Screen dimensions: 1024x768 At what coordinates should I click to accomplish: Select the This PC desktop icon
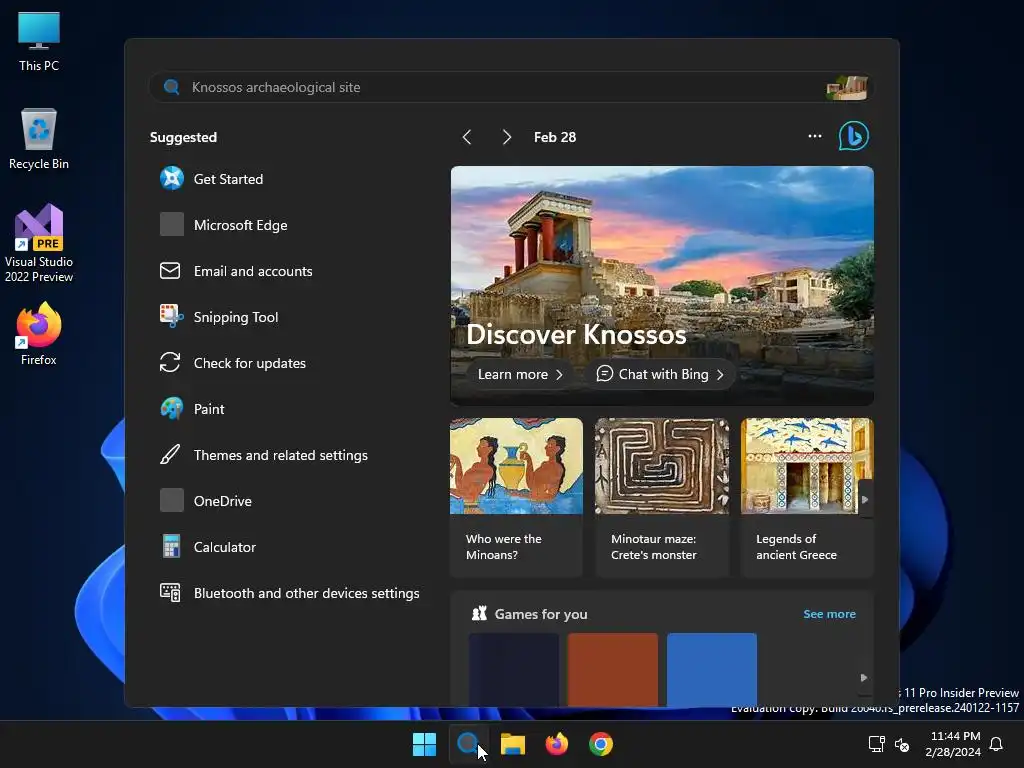[39, 40]
